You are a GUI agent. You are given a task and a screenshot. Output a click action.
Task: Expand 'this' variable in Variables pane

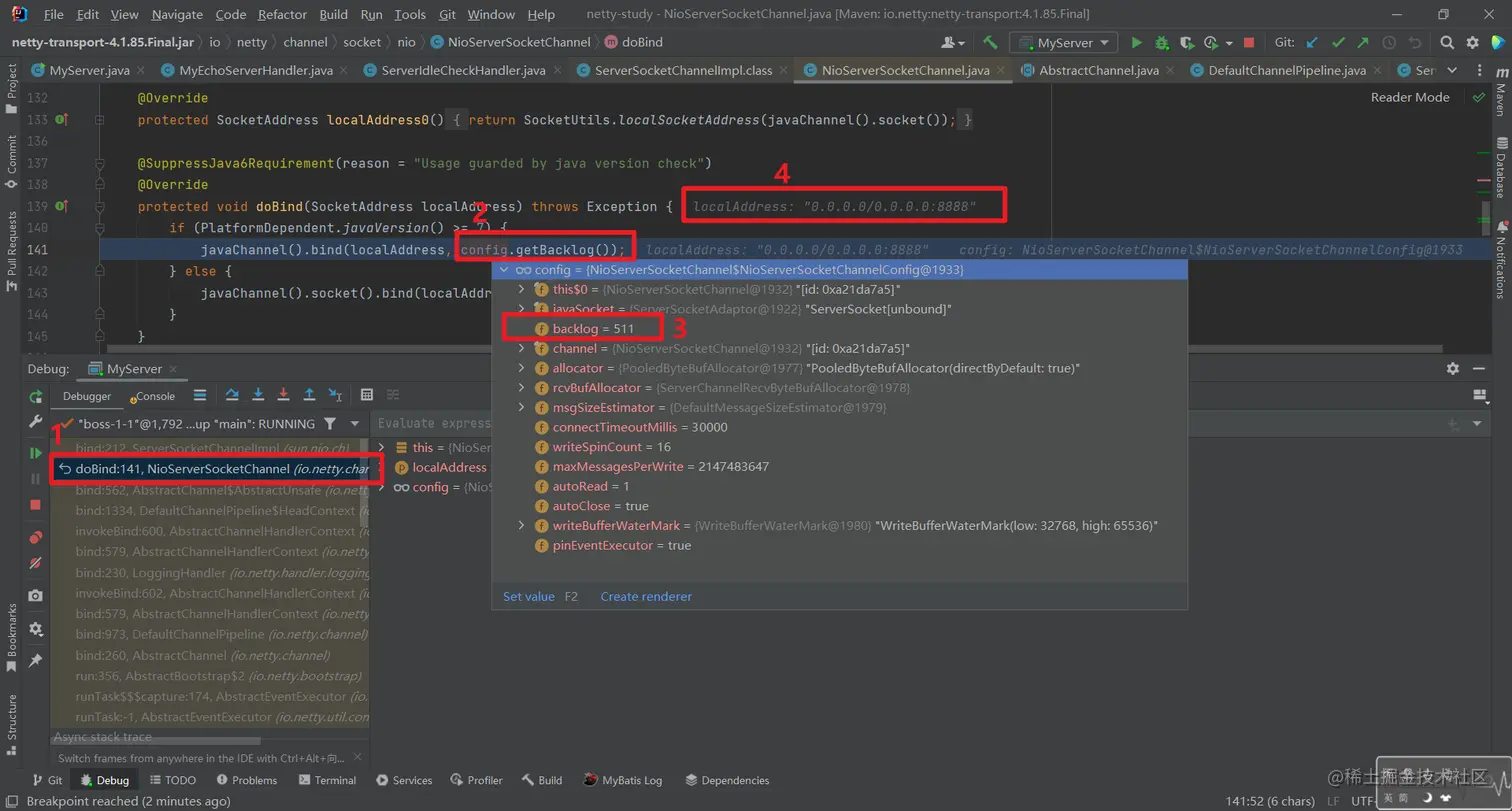381,447
